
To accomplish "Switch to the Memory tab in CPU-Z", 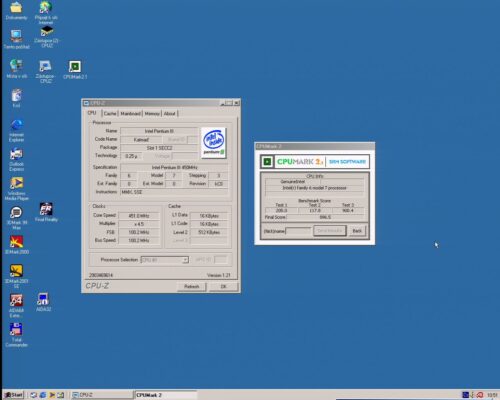I will coord(152,114).
